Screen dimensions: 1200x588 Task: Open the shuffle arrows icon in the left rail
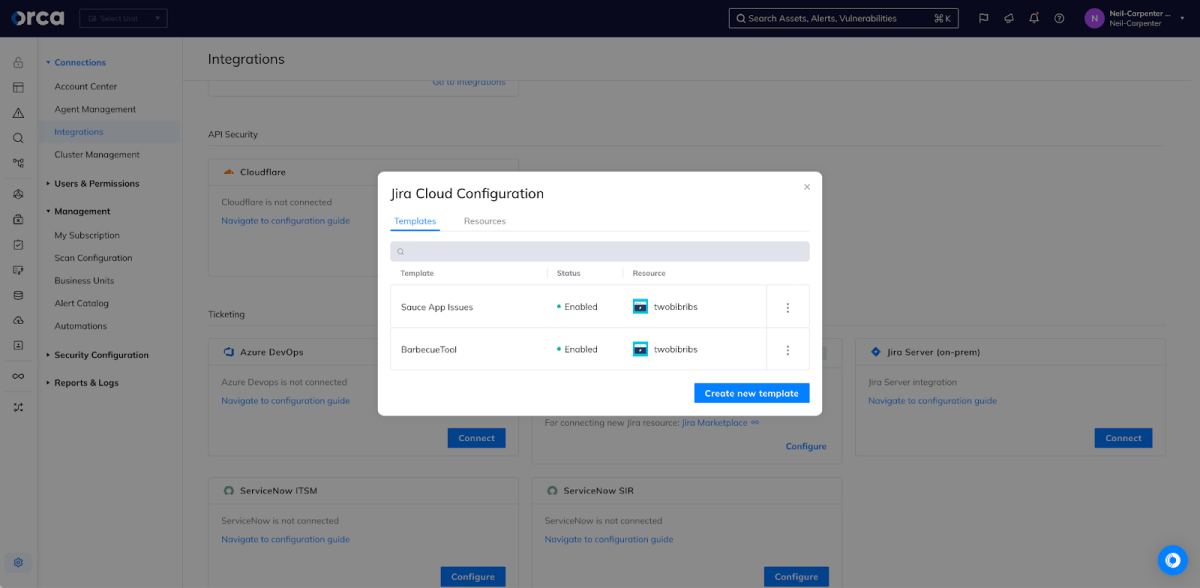pos(18,407)
